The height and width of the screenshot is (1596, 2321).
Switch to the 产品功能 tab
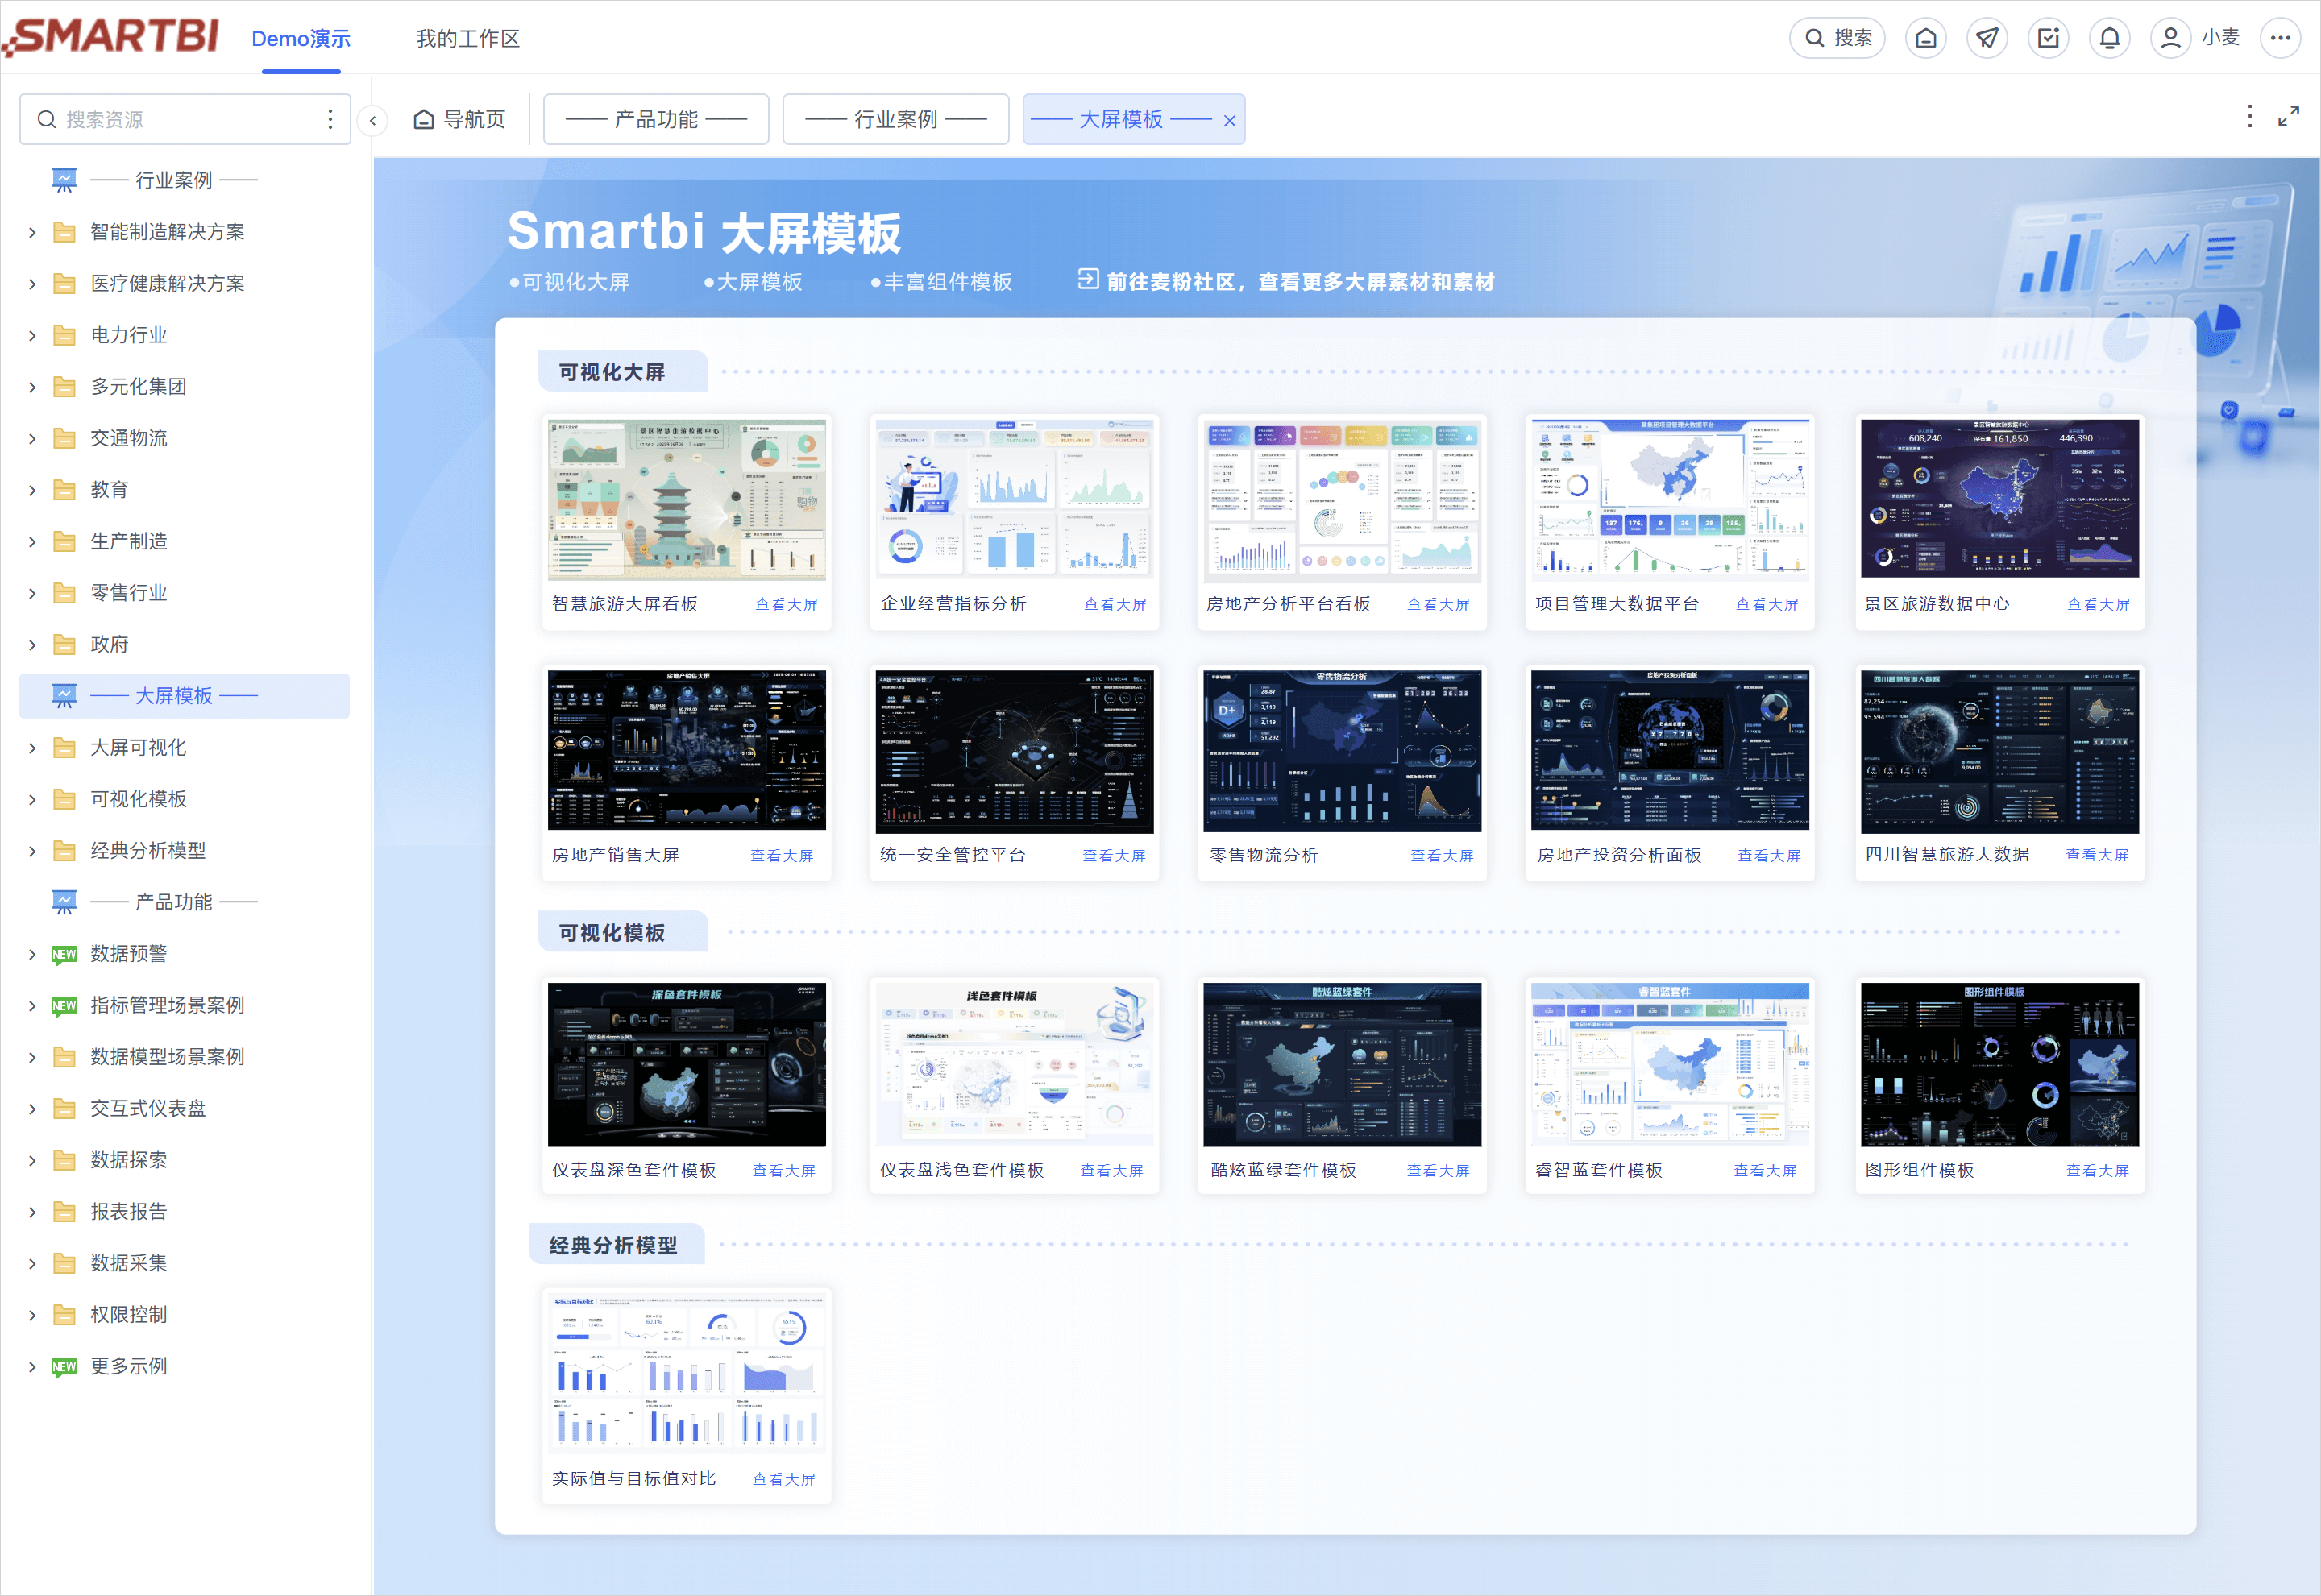point(656,120)
